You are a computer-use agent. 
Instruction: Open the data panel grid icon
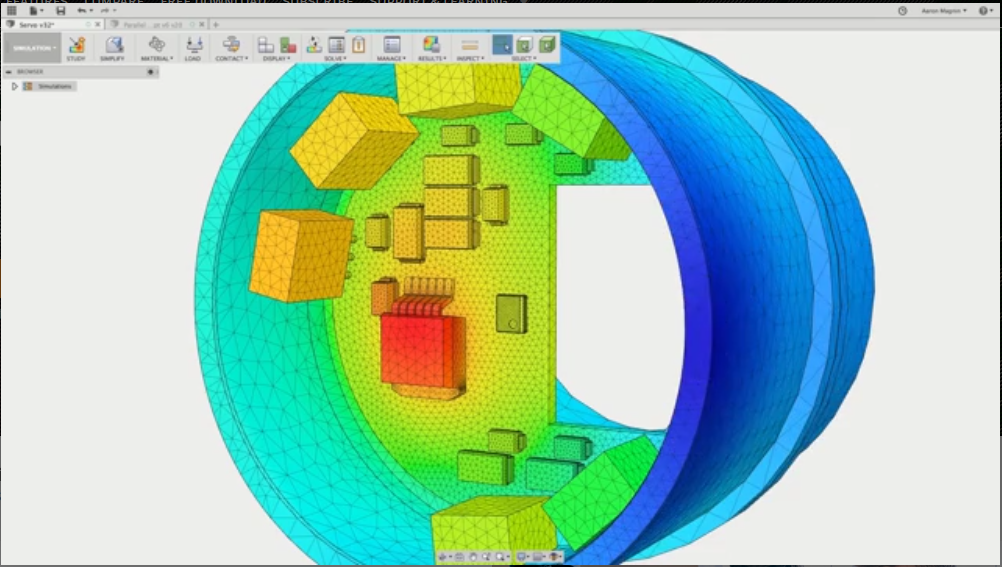(12, 10)
